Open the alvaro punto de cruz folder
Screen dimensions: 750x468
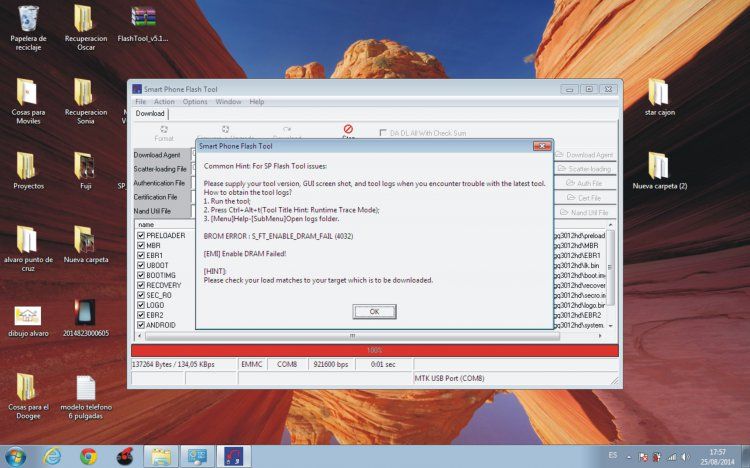click(28, 249)
